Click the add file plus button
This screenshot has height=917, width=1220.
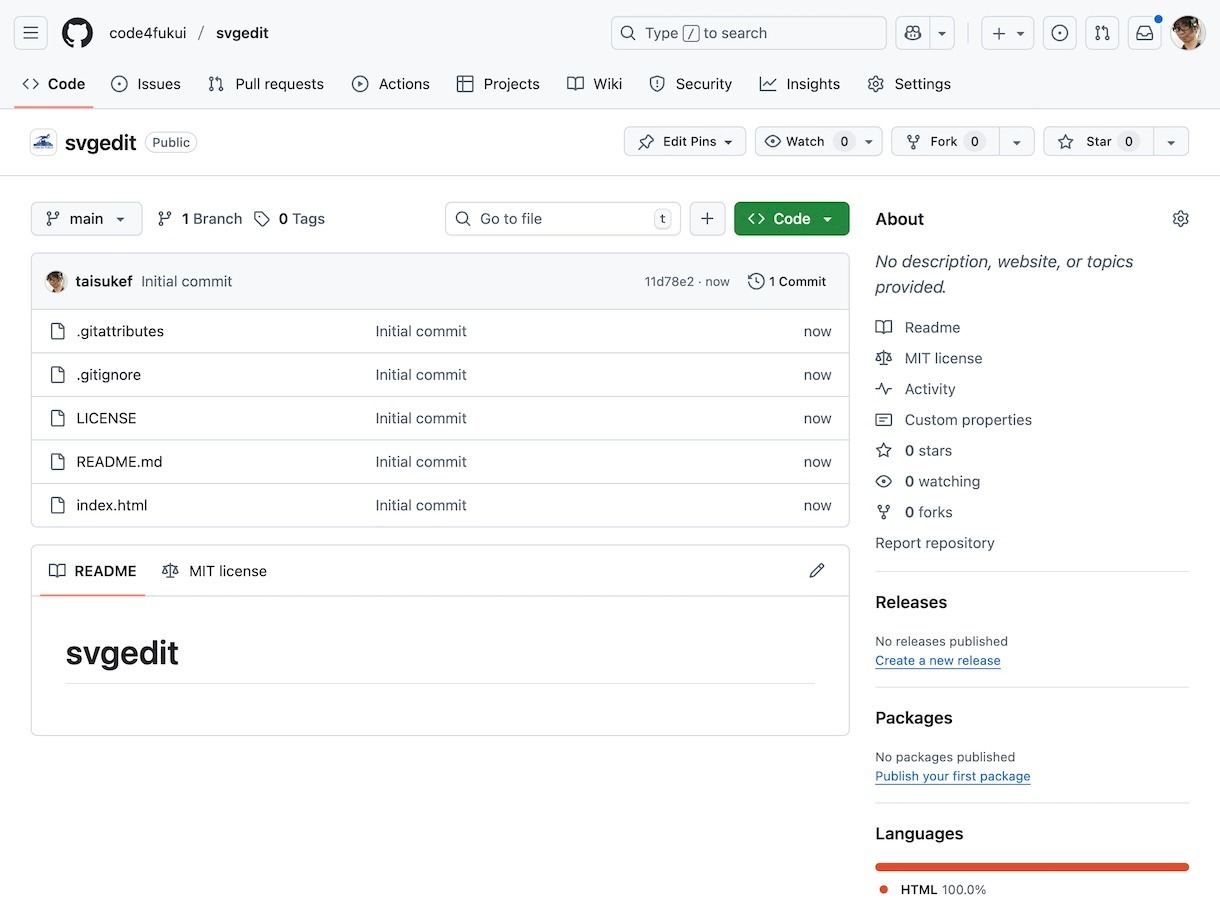[707, 219]
